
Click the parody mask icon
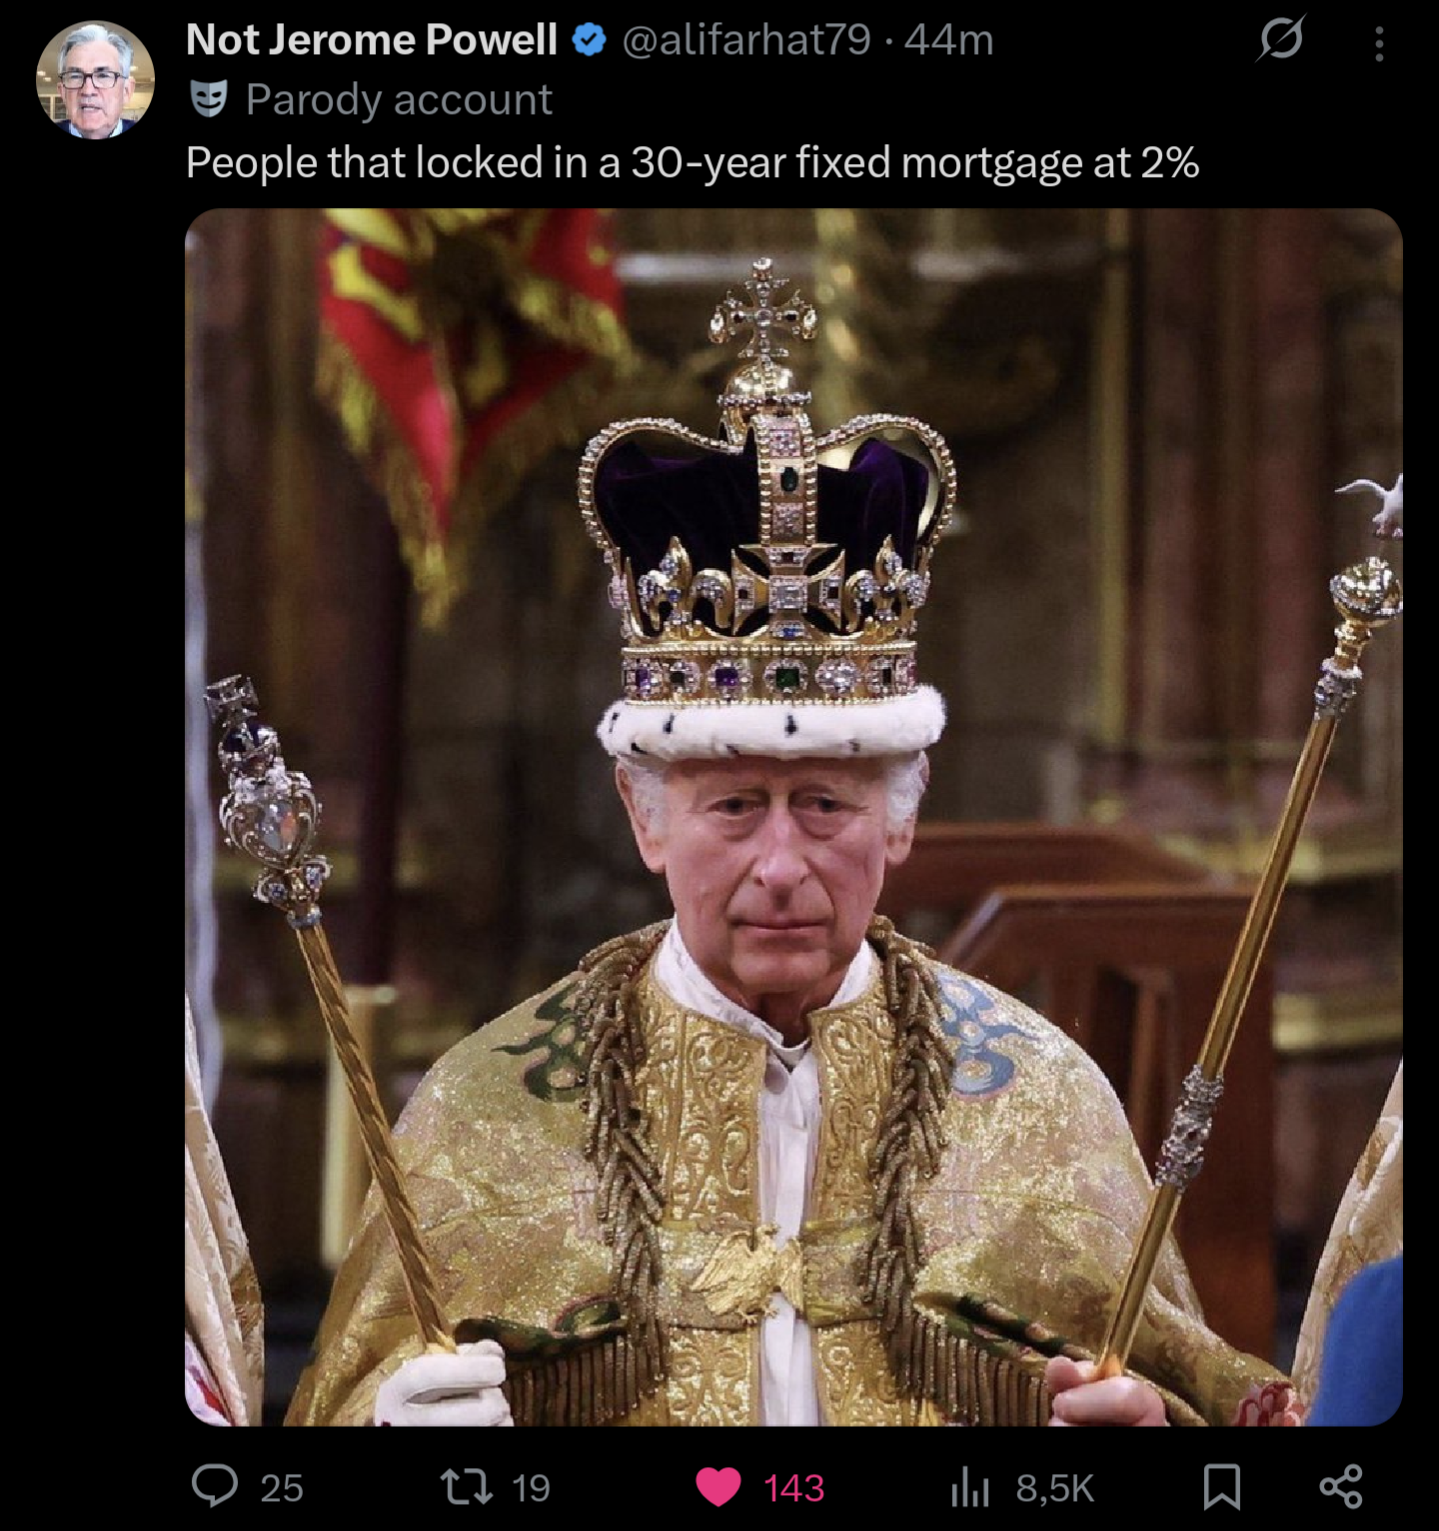pyautogui.click(x=209, y=99)
